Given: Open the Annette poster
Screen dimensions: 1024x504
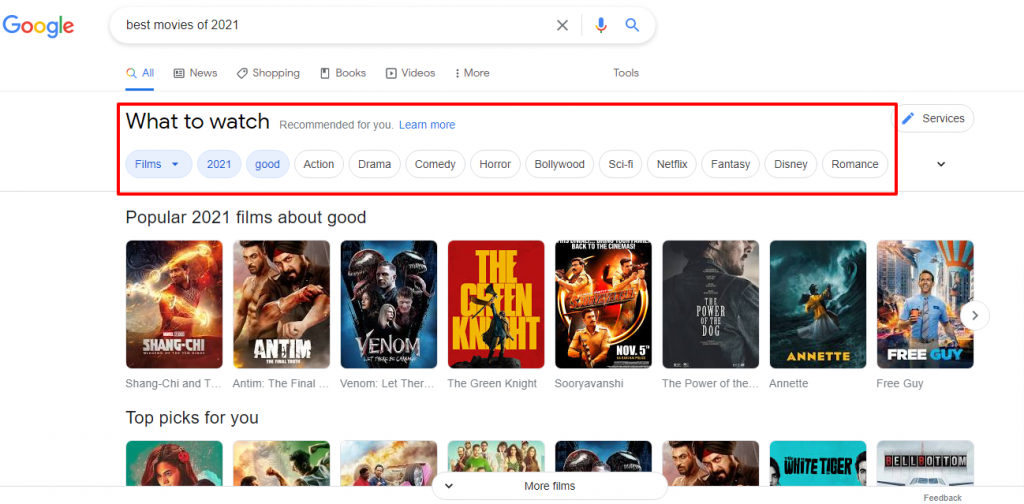Looking at the screenshot, I should coord(818,304).
